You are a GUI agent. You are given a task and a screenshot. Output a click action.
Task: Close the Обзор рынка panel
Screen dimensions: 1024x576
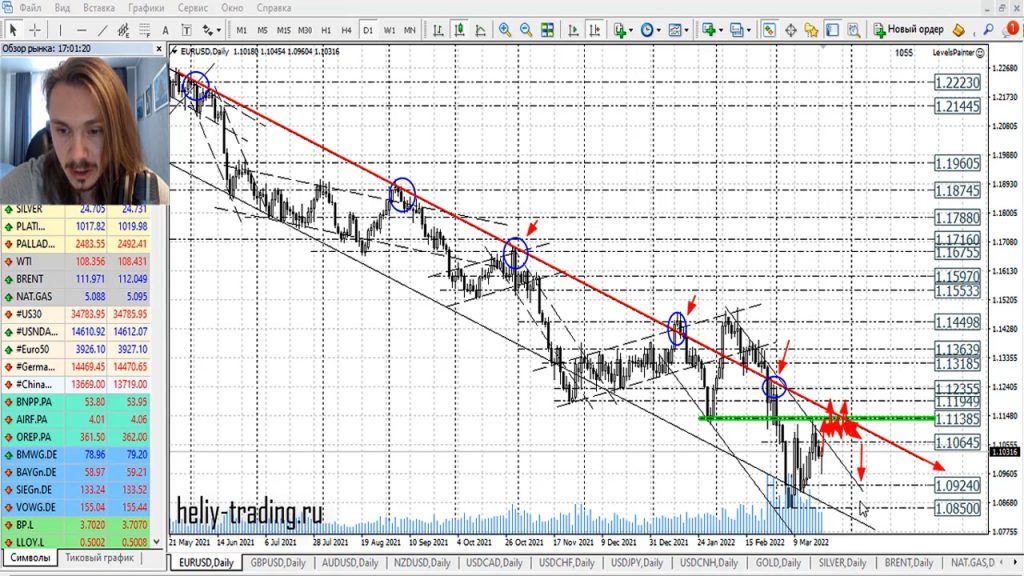click(158, 48)
